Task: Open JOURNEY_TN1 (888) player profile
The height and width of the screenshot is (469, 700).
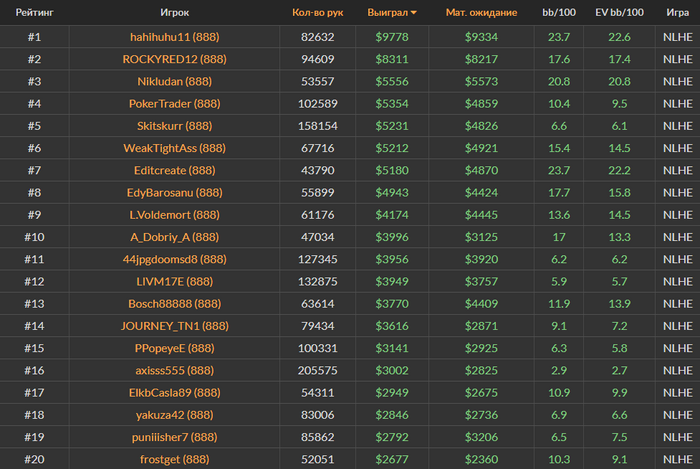Action: [x=175, y=326]
